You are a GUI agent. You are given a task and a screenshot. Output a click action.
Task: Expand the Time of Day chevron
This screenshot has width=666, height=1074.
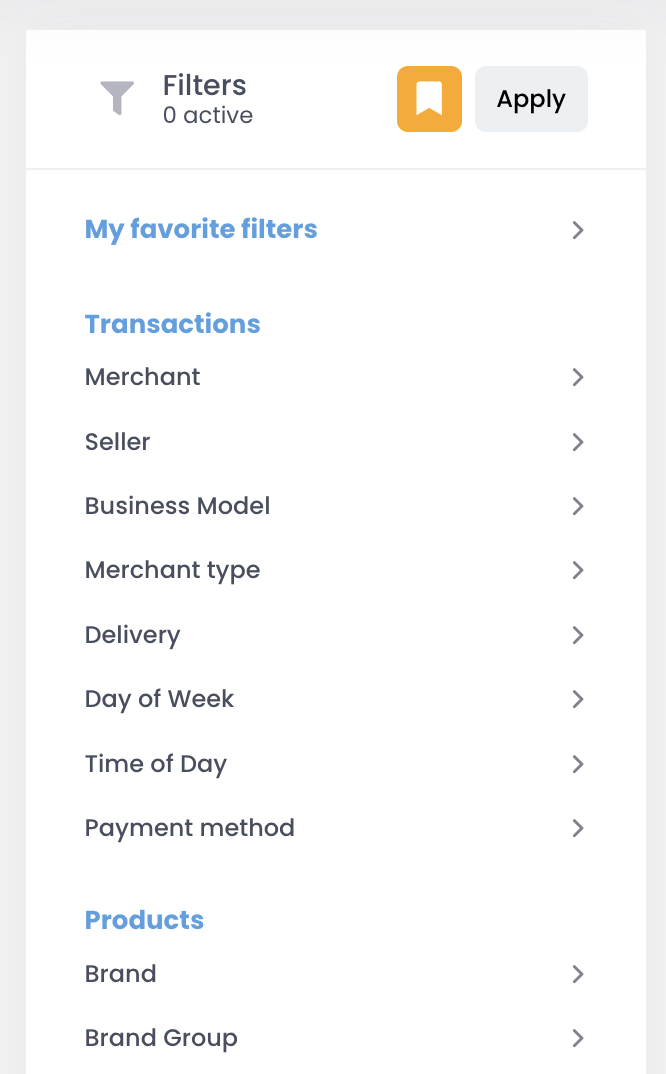tap(578, 764)
